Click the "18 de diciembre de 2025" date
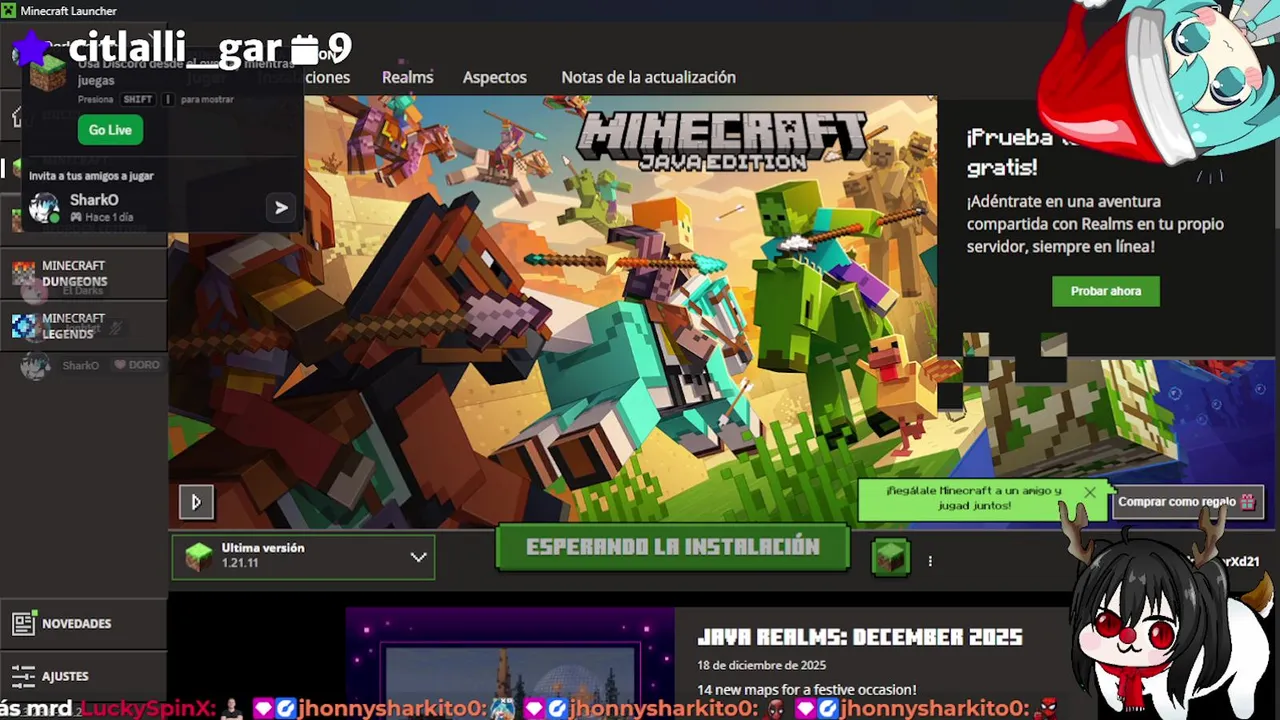The image size is (1280, 720). point(762,665)
